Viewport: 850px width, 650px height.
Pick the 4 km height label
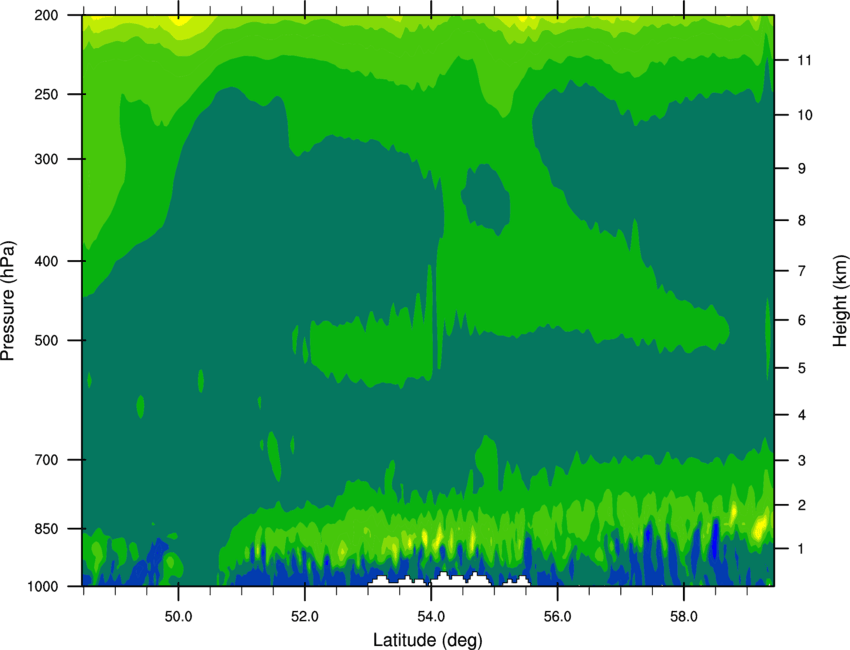click(802, 415)
